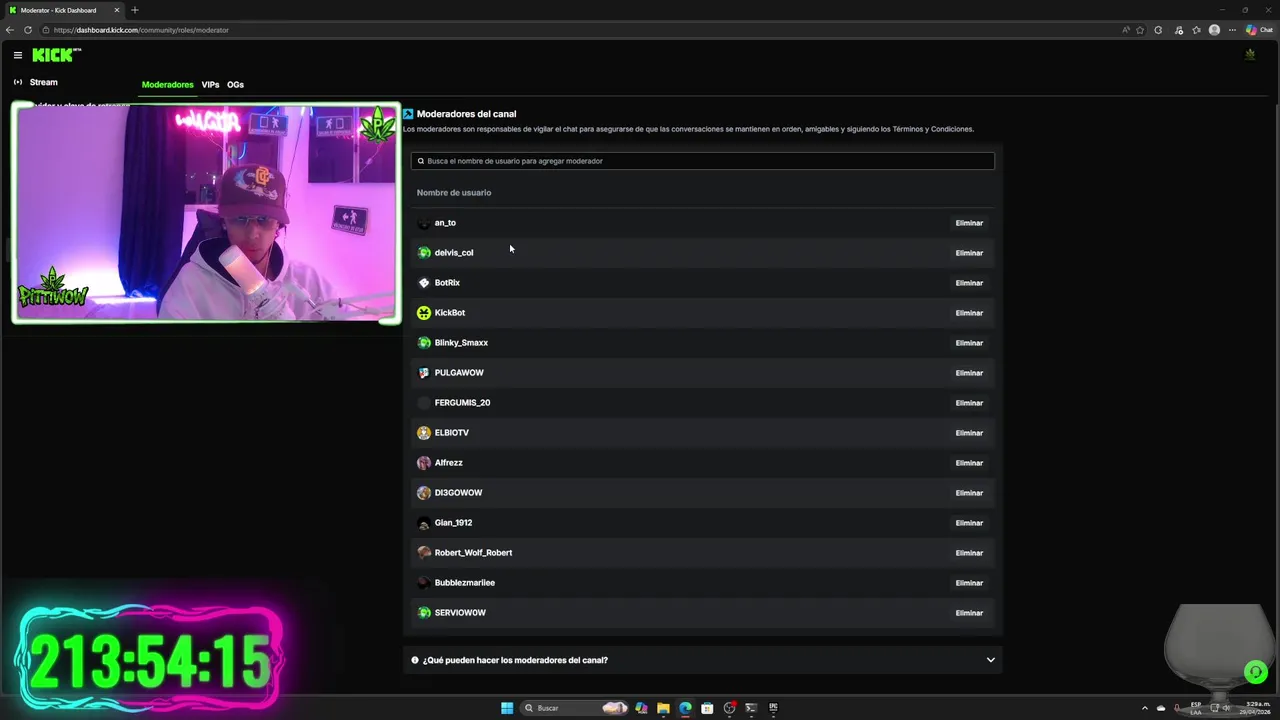Open the hamburger sidebar menu

tap(18, 55)
